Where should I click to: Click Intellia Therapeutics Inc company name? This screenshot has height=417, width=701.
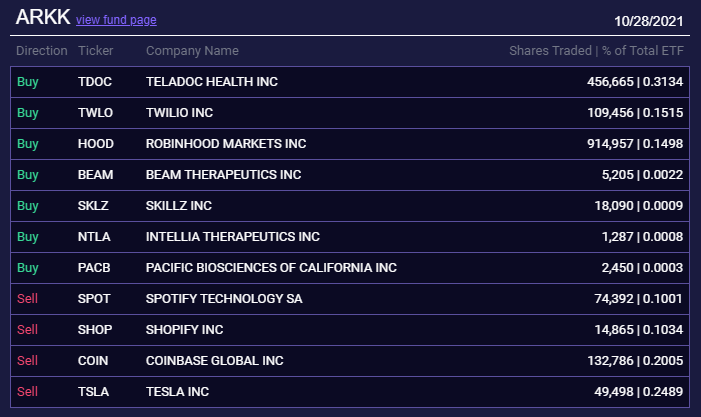click(232, 236)
